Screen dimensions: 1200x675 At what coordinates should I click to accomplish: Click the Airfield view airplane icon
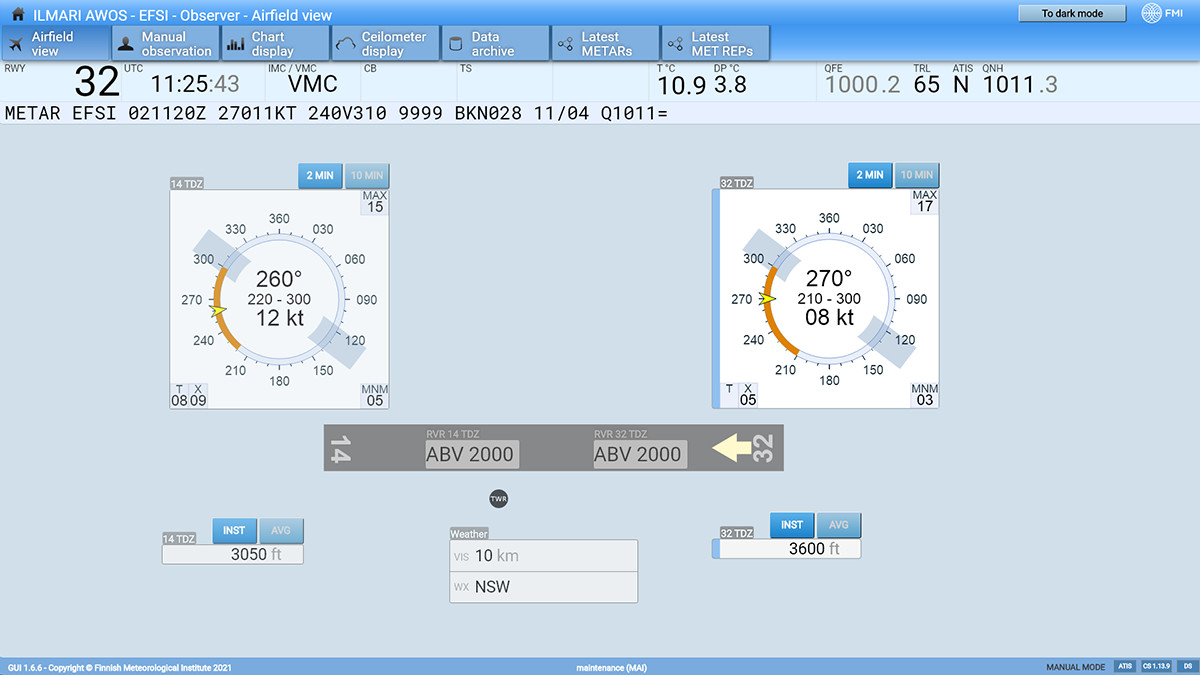click(16, 44)
